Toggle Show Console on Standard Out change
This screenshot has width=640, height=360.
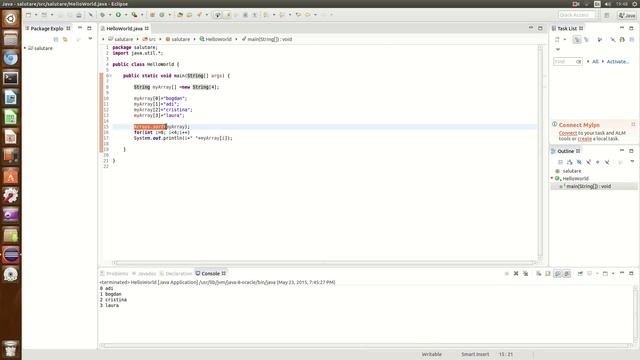[x=558, y=273]
